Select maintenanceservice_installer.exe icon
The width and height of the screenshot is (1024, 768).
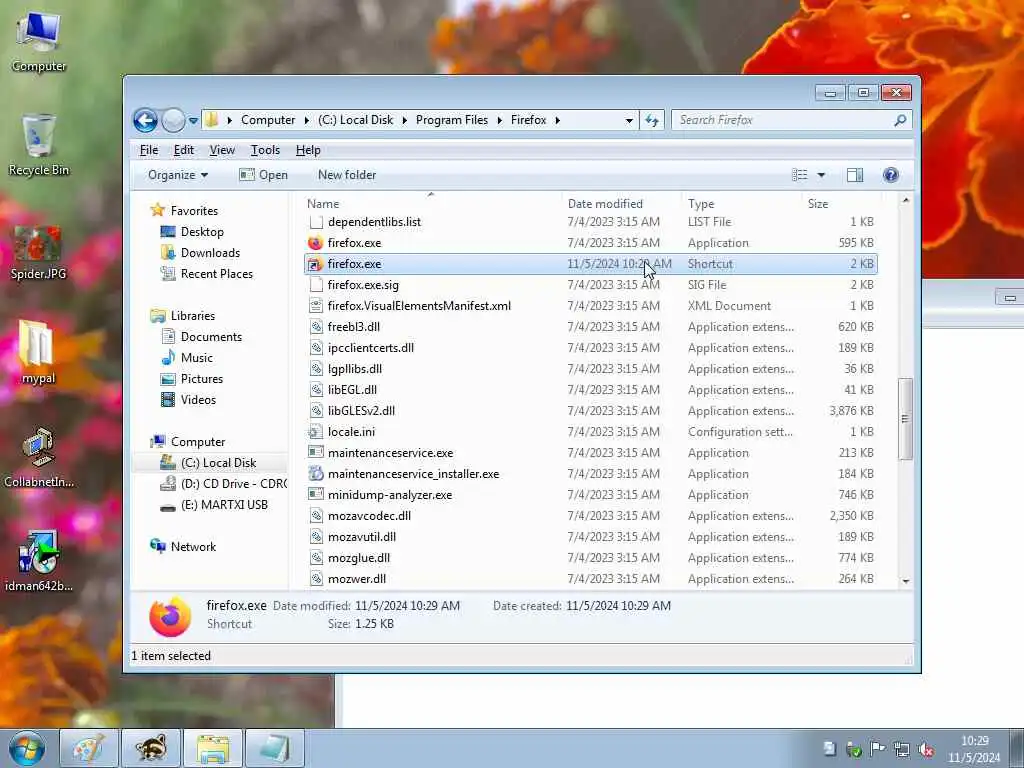click(315, 473)
